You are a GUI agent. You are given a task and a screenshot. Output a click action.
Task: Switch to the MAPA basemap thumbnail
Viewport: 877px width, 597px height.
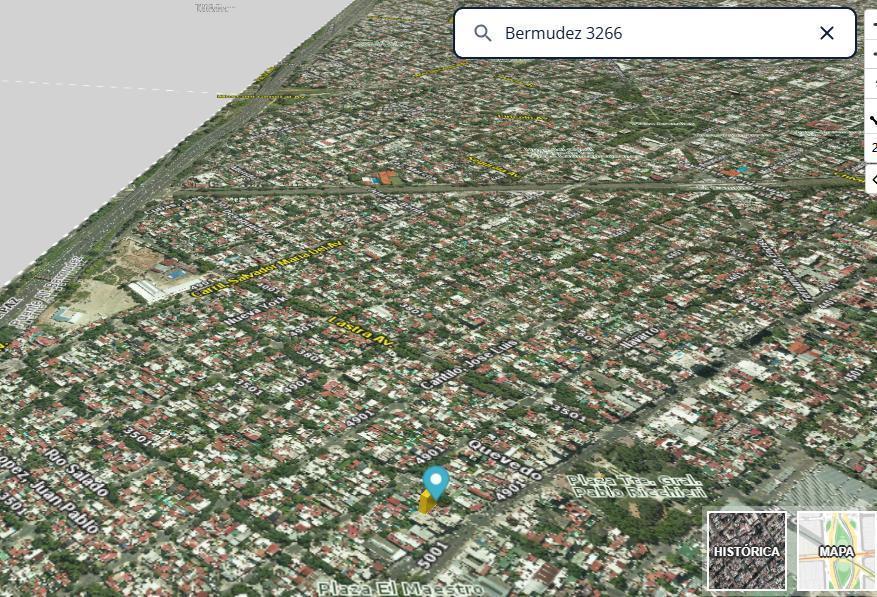click(x=836, y=551)
